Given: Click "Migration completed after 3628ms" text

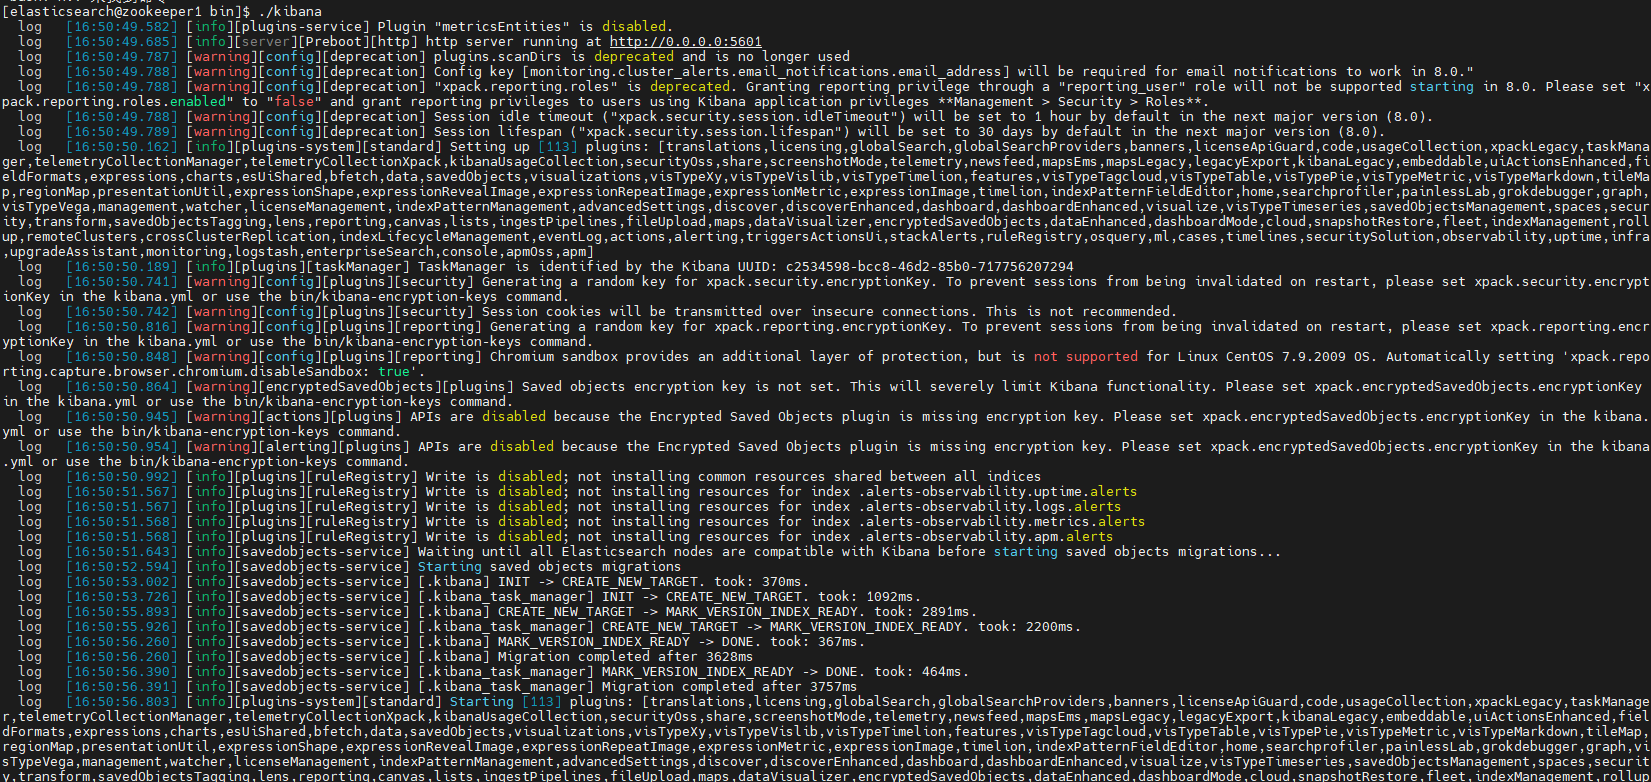Looking at the screenshot, I should (x=625, y=657).
